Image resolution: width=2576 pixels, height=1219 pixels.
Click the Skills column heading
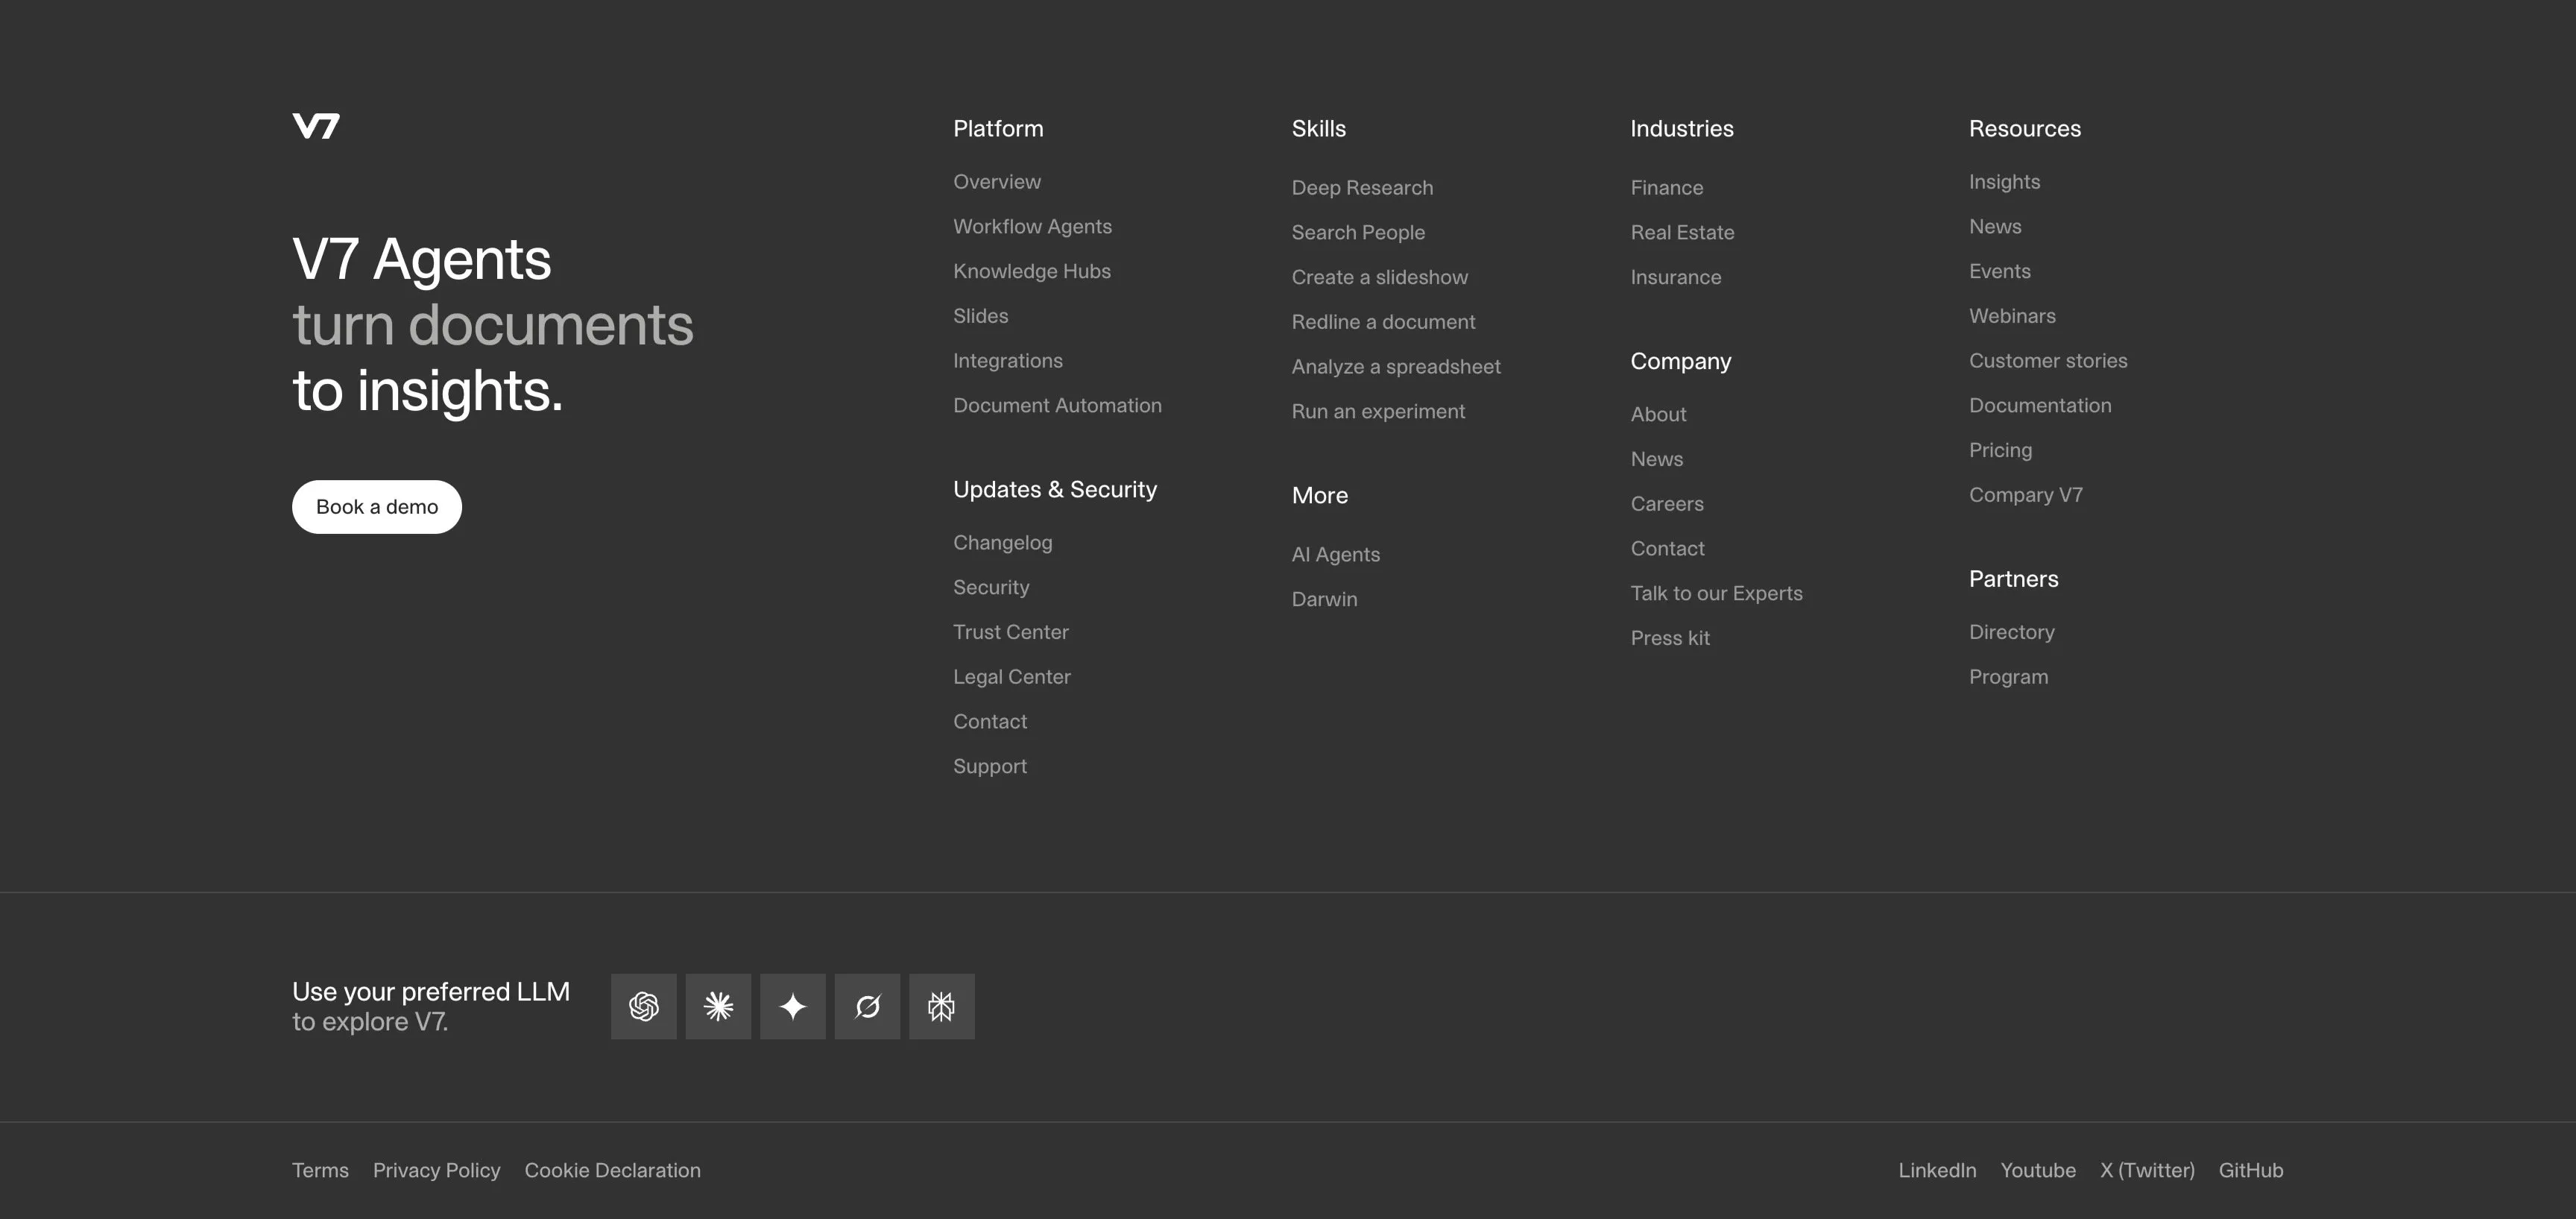coord(1319,129)
